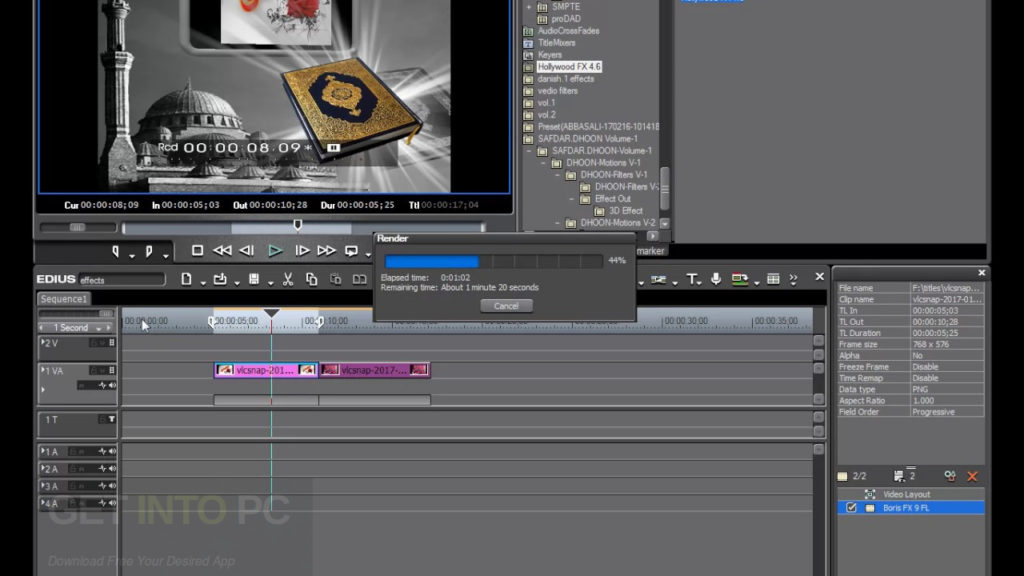Click the green Play button
The height and width of the screenshot is (576, 1024).
tap(275, 250)
